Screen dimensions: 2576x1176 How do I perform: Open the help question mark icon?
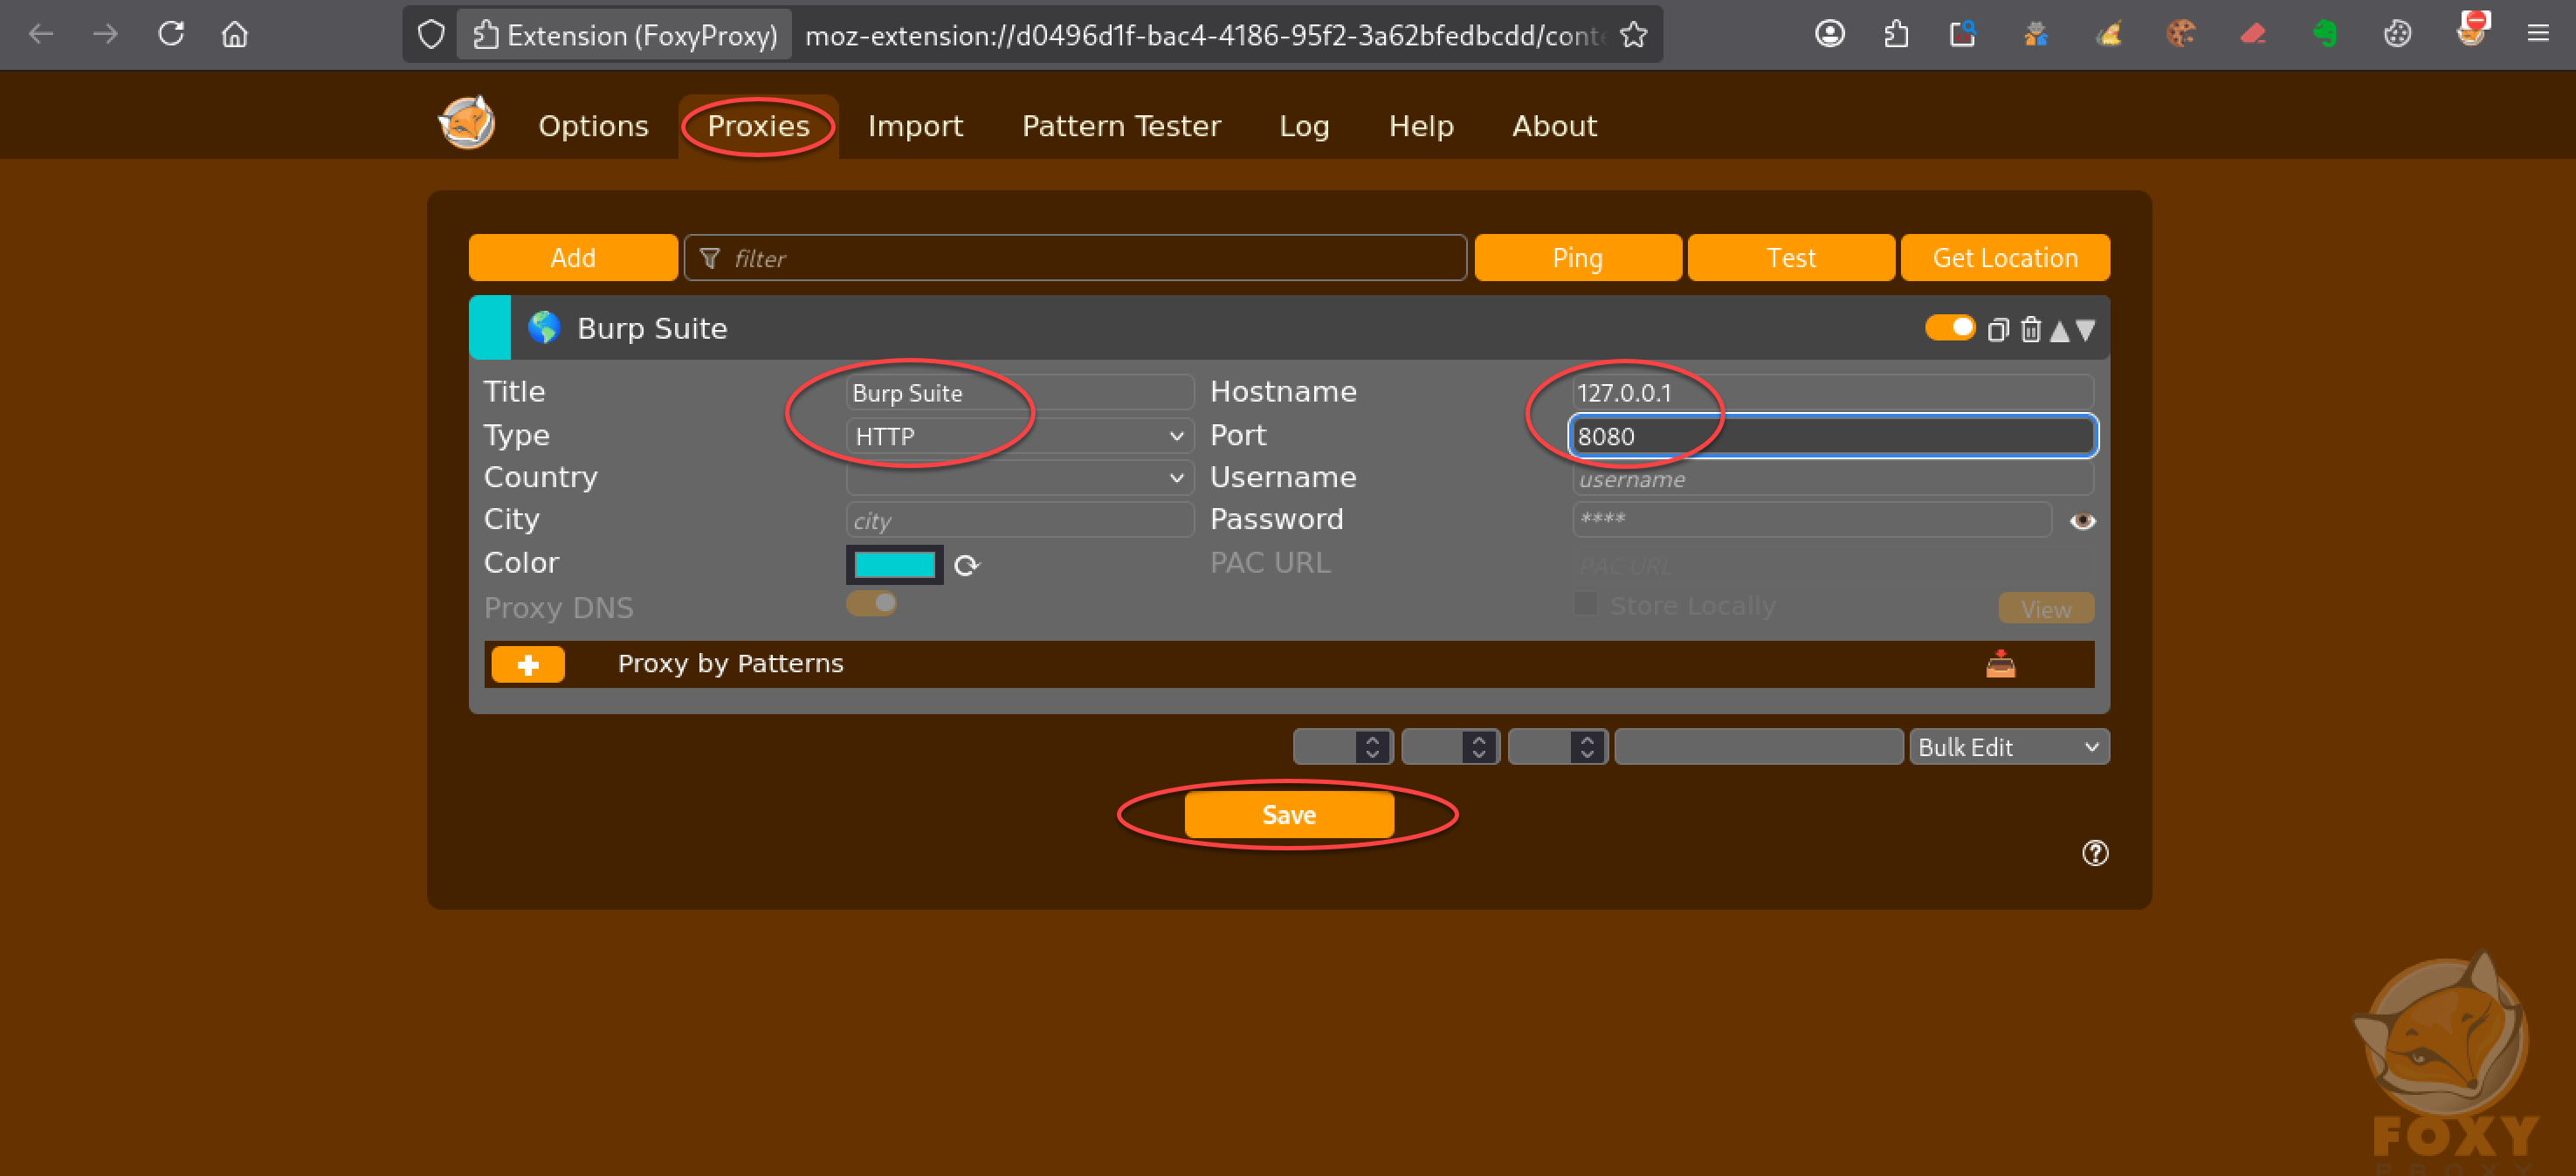pyautogui.click(x=2095, y=853)
